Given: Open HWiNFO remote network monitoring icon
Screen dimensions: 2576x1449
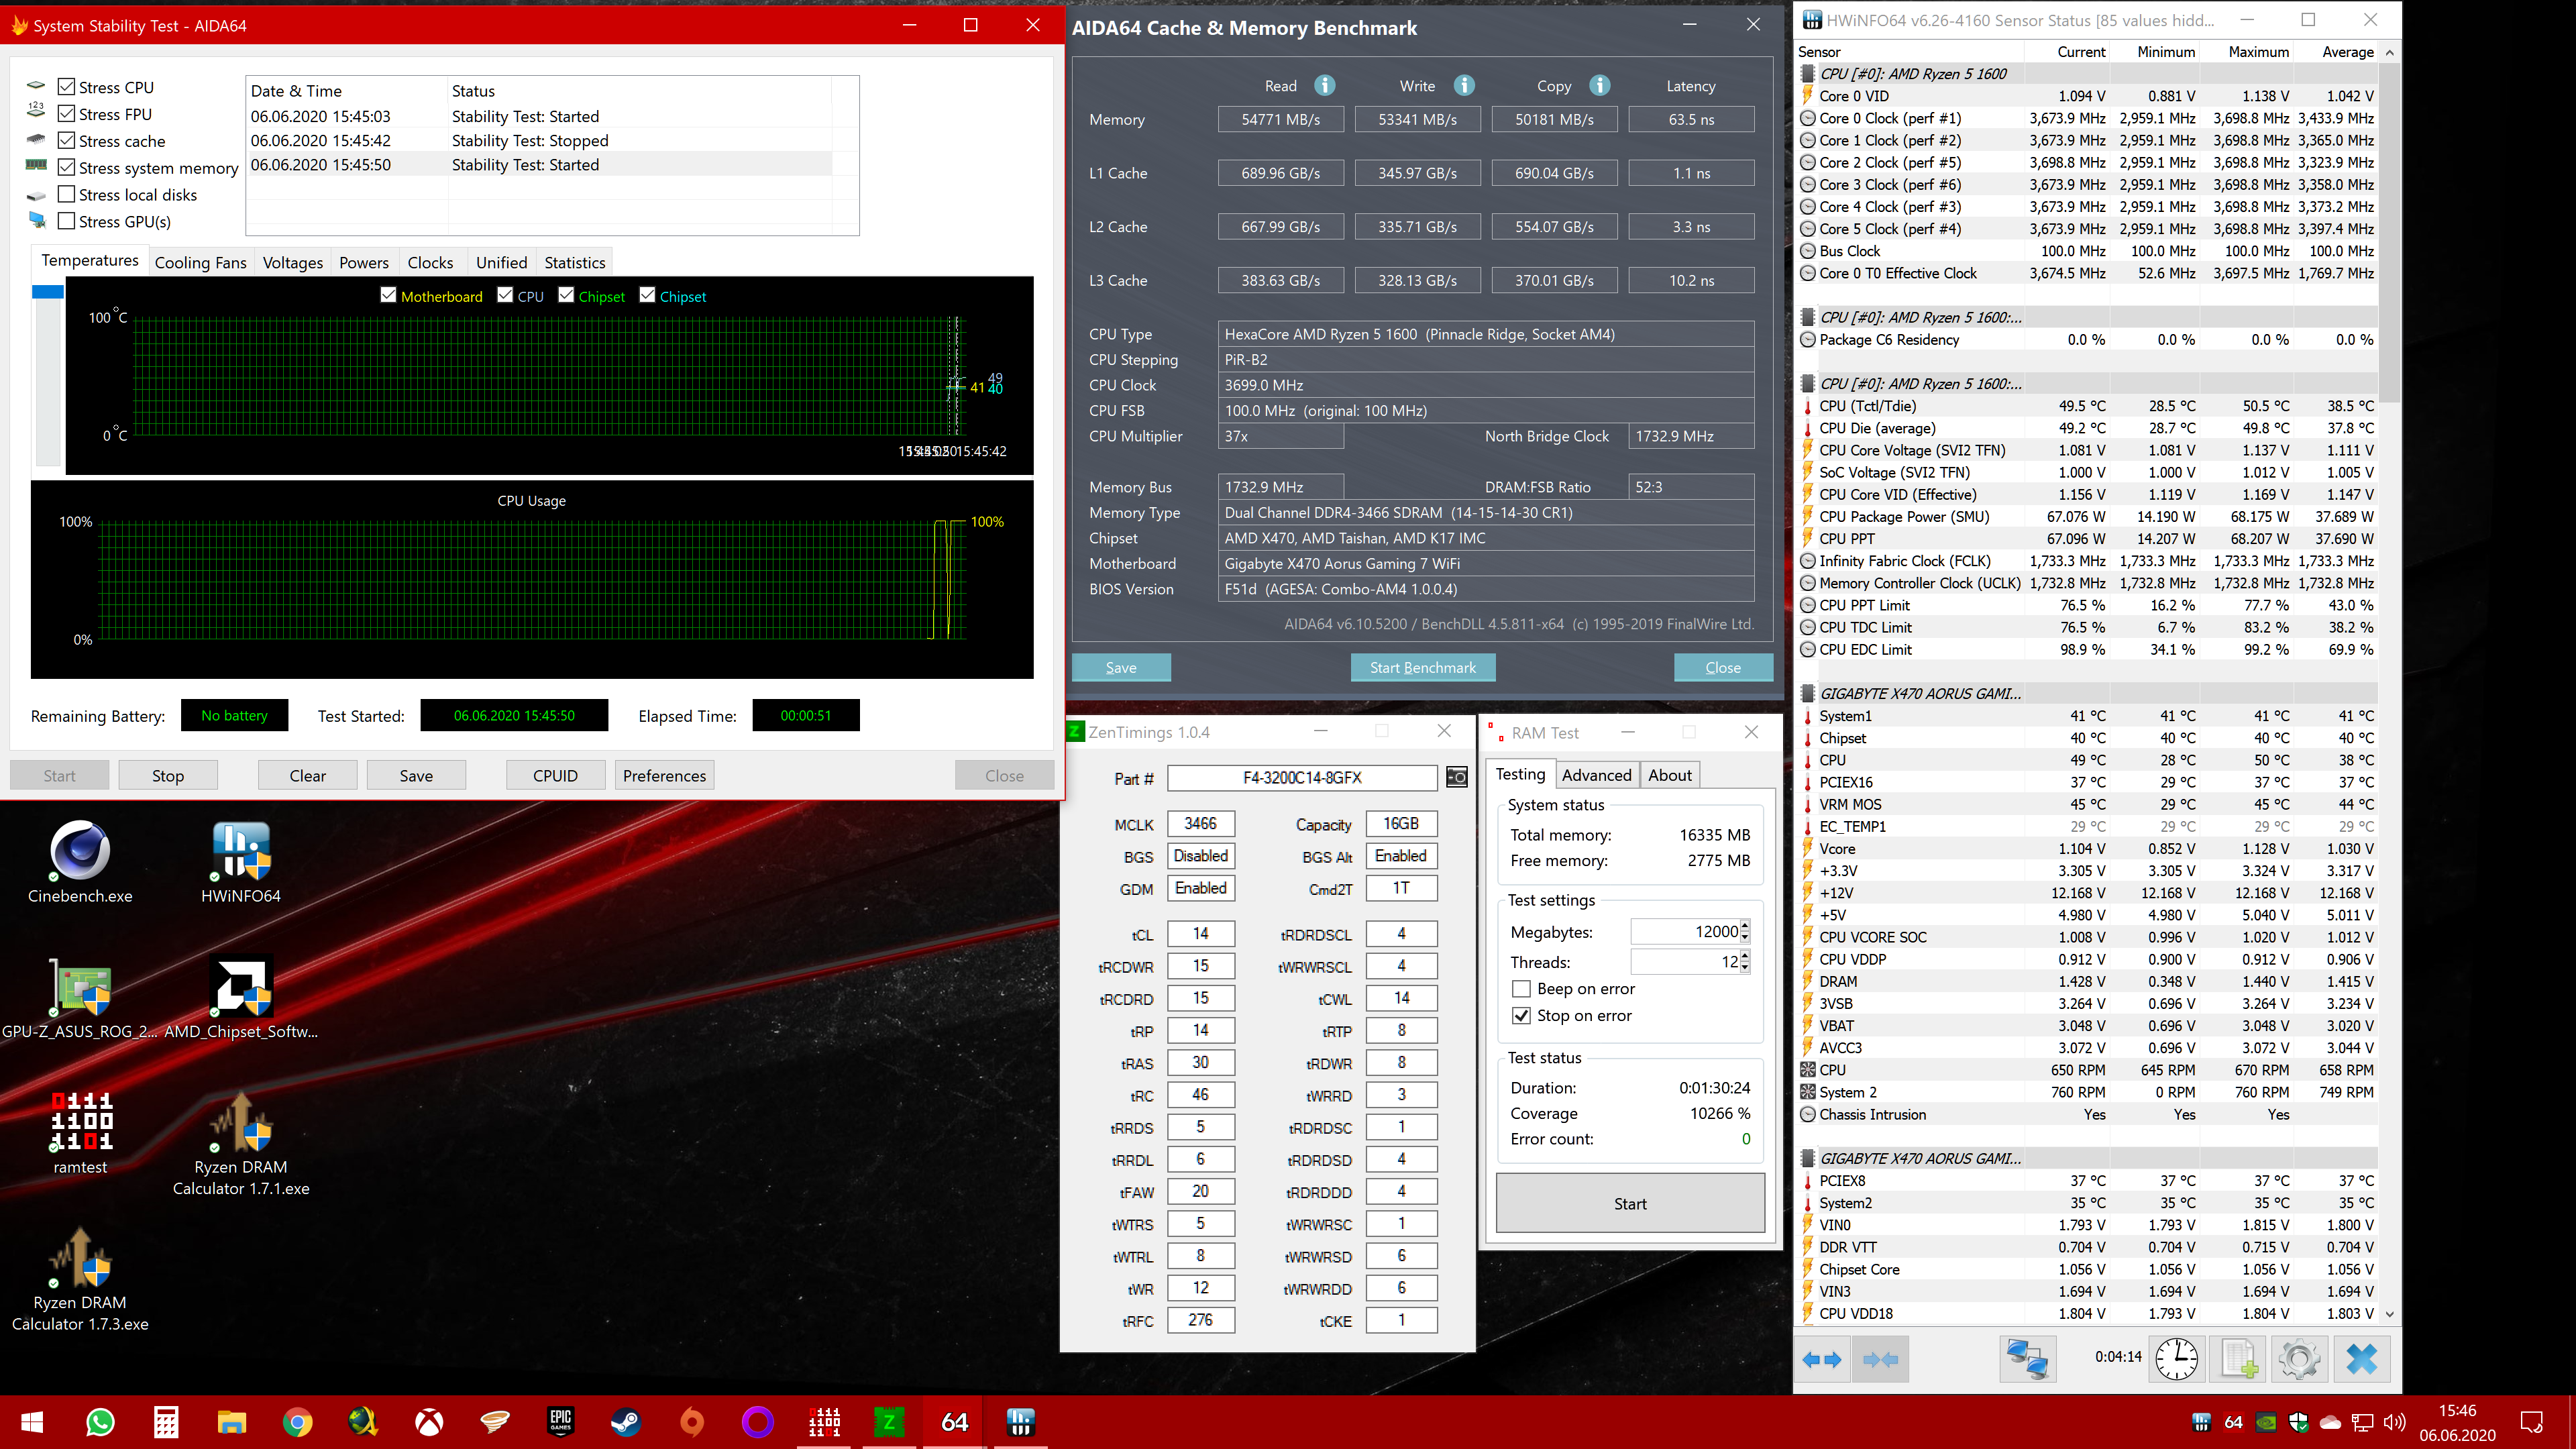Looking at the screenshot, I should [x=2027, y=1359].
